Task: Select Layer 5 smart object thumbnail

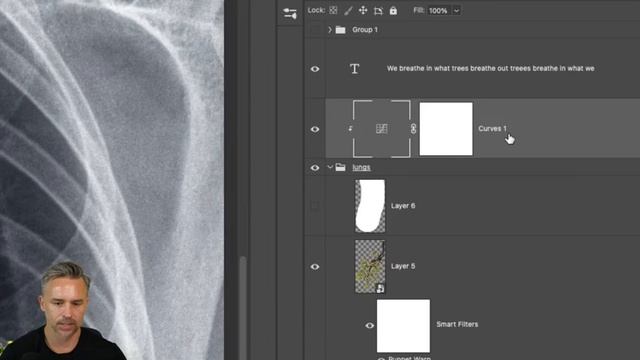Action: pyautogui.click(x=370, y=267)
